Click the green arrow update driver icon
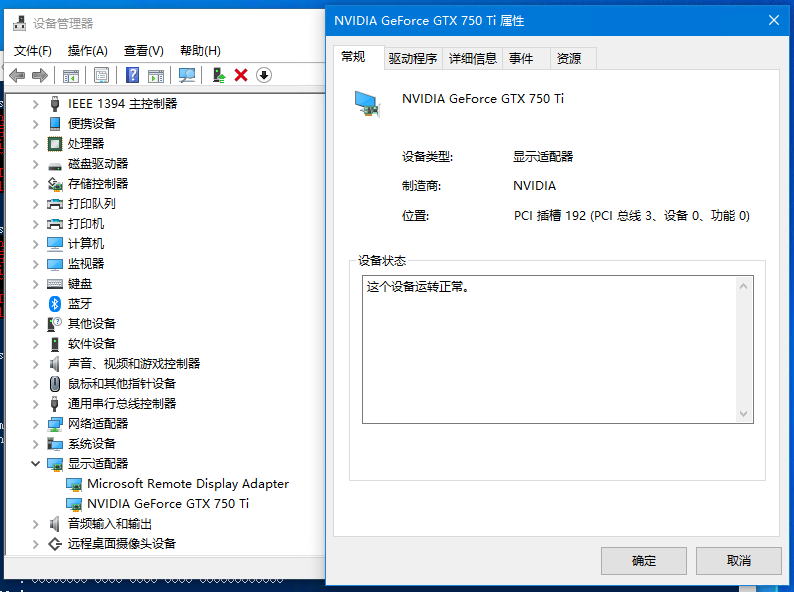The height and width of the screenshot is (592, 794). 218,75
